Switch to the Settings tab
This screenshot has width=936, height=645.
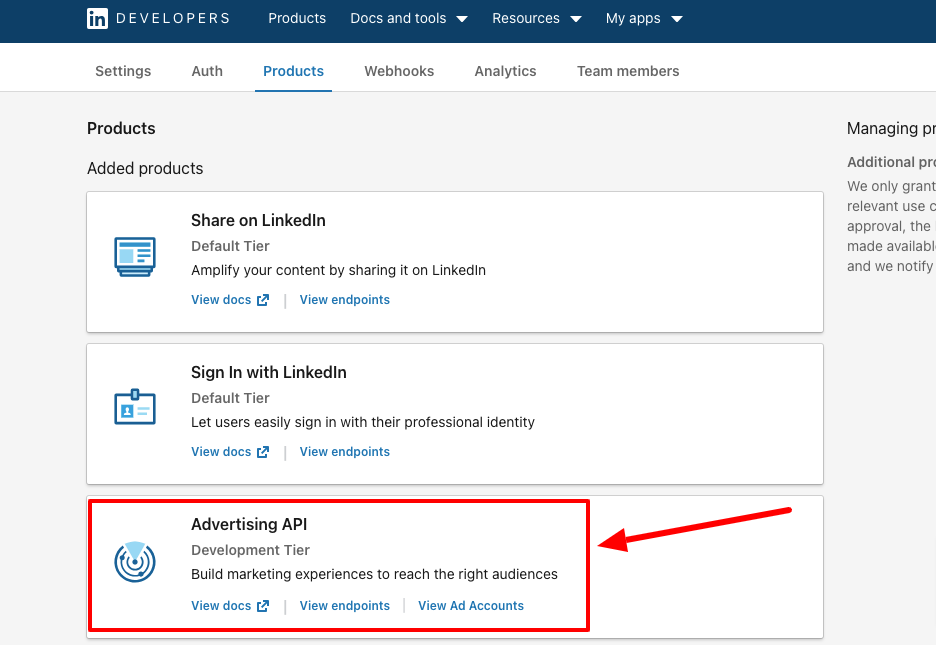point(123,71)
